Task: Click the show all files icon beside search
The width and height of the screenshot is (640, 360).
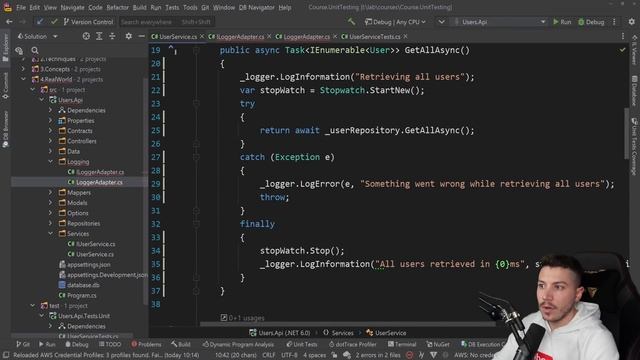Action: [19, 51]
